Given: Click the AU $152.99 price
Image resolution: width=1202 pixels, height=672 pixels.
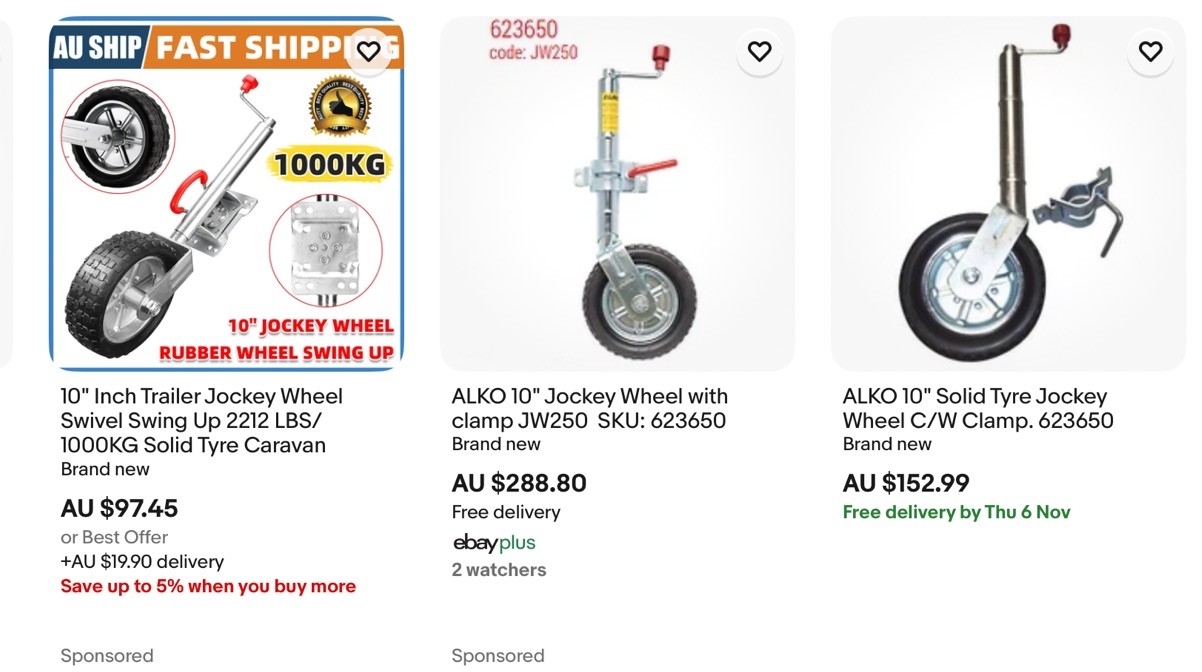Looking at the screenshot, I should tap(906, 483).
